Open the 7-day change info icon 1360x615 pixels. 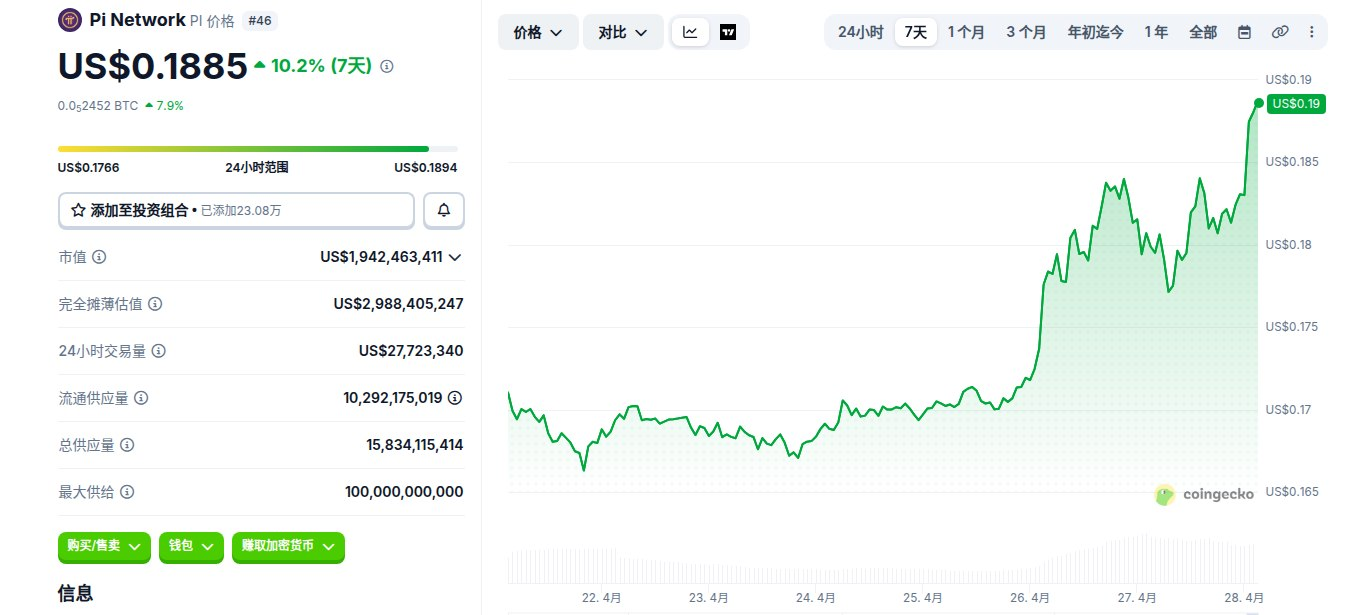coord(387,66)
